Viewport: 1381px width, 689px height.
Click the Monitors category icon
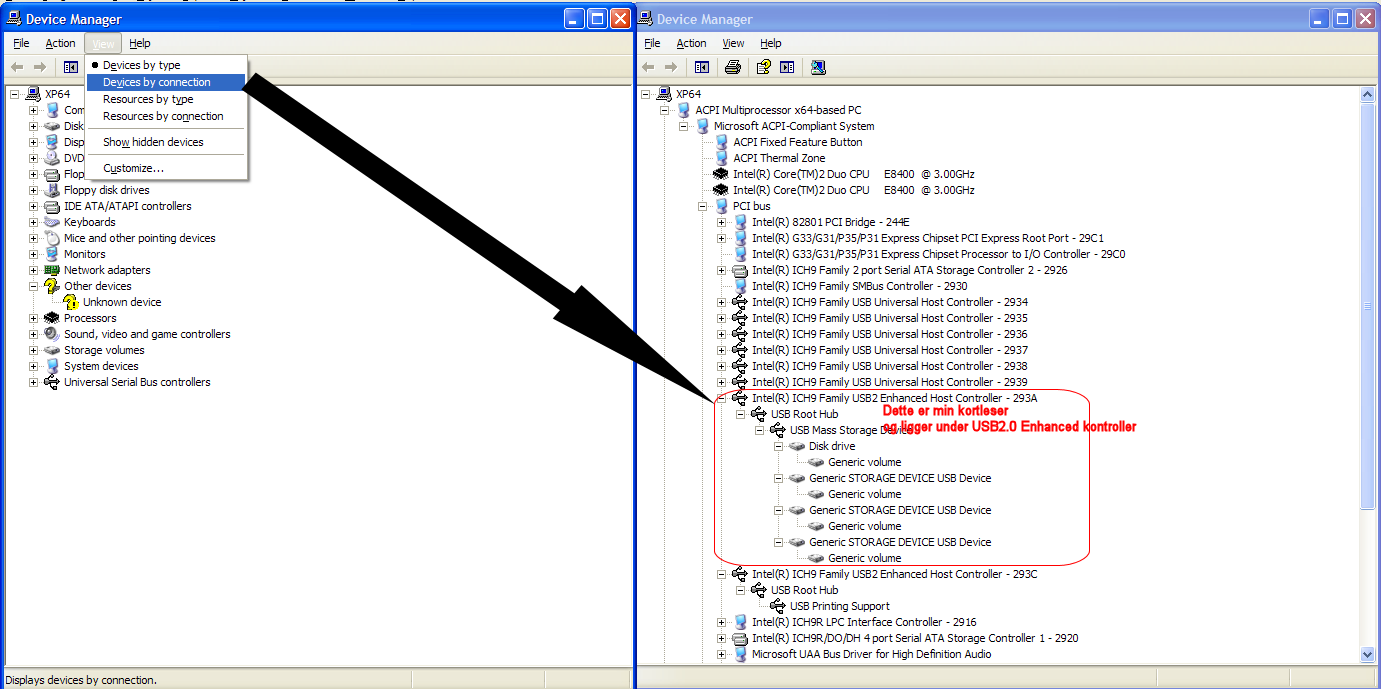click(52, 254)
